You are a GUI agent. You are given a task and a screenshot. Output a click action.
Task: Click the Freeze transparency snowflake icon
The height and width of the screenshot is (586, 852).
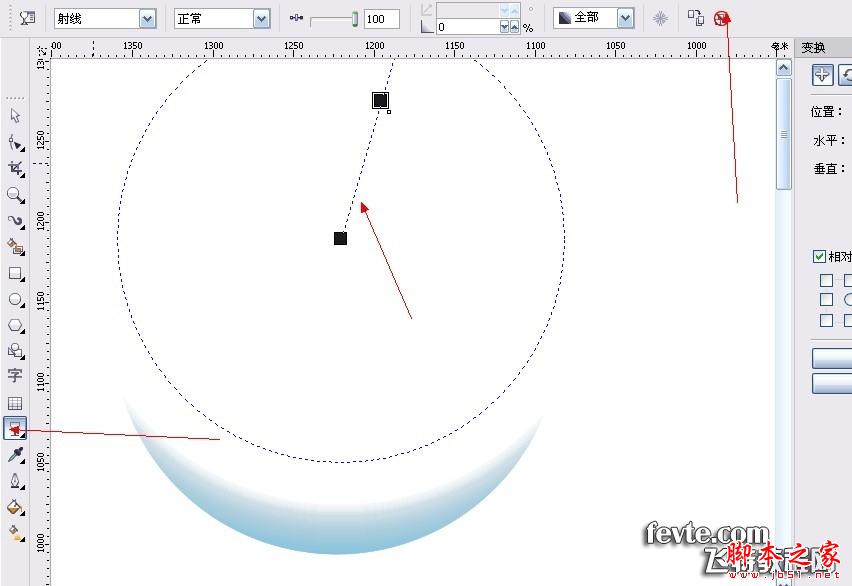660,18
